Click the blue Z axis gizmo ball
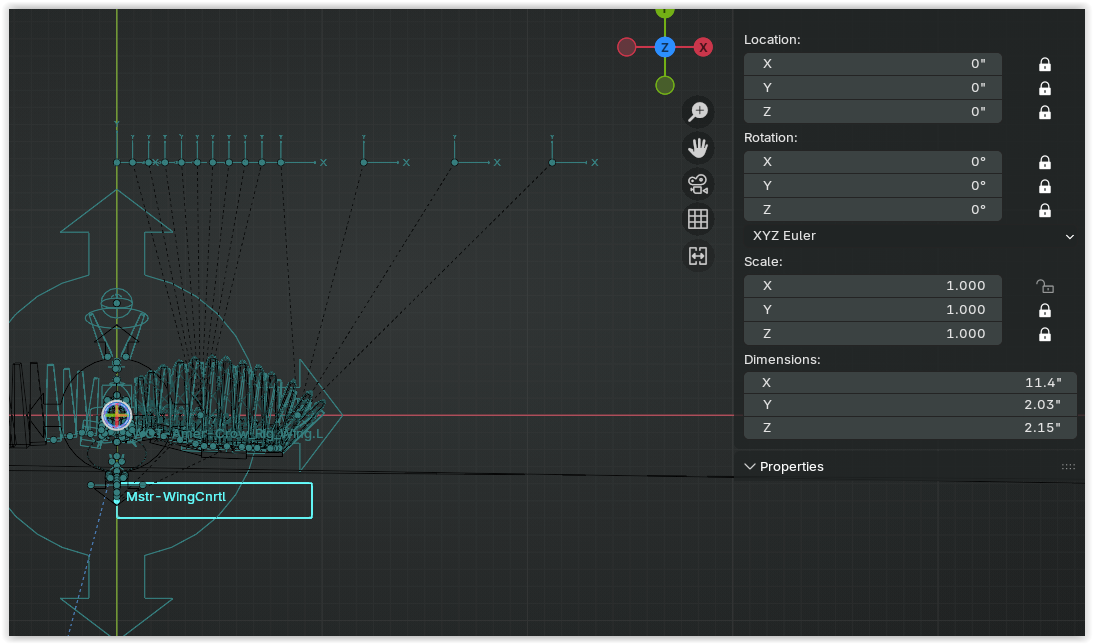Image resolution: width=1093 pixels, height=644 pixels. (x=665, y=47)
